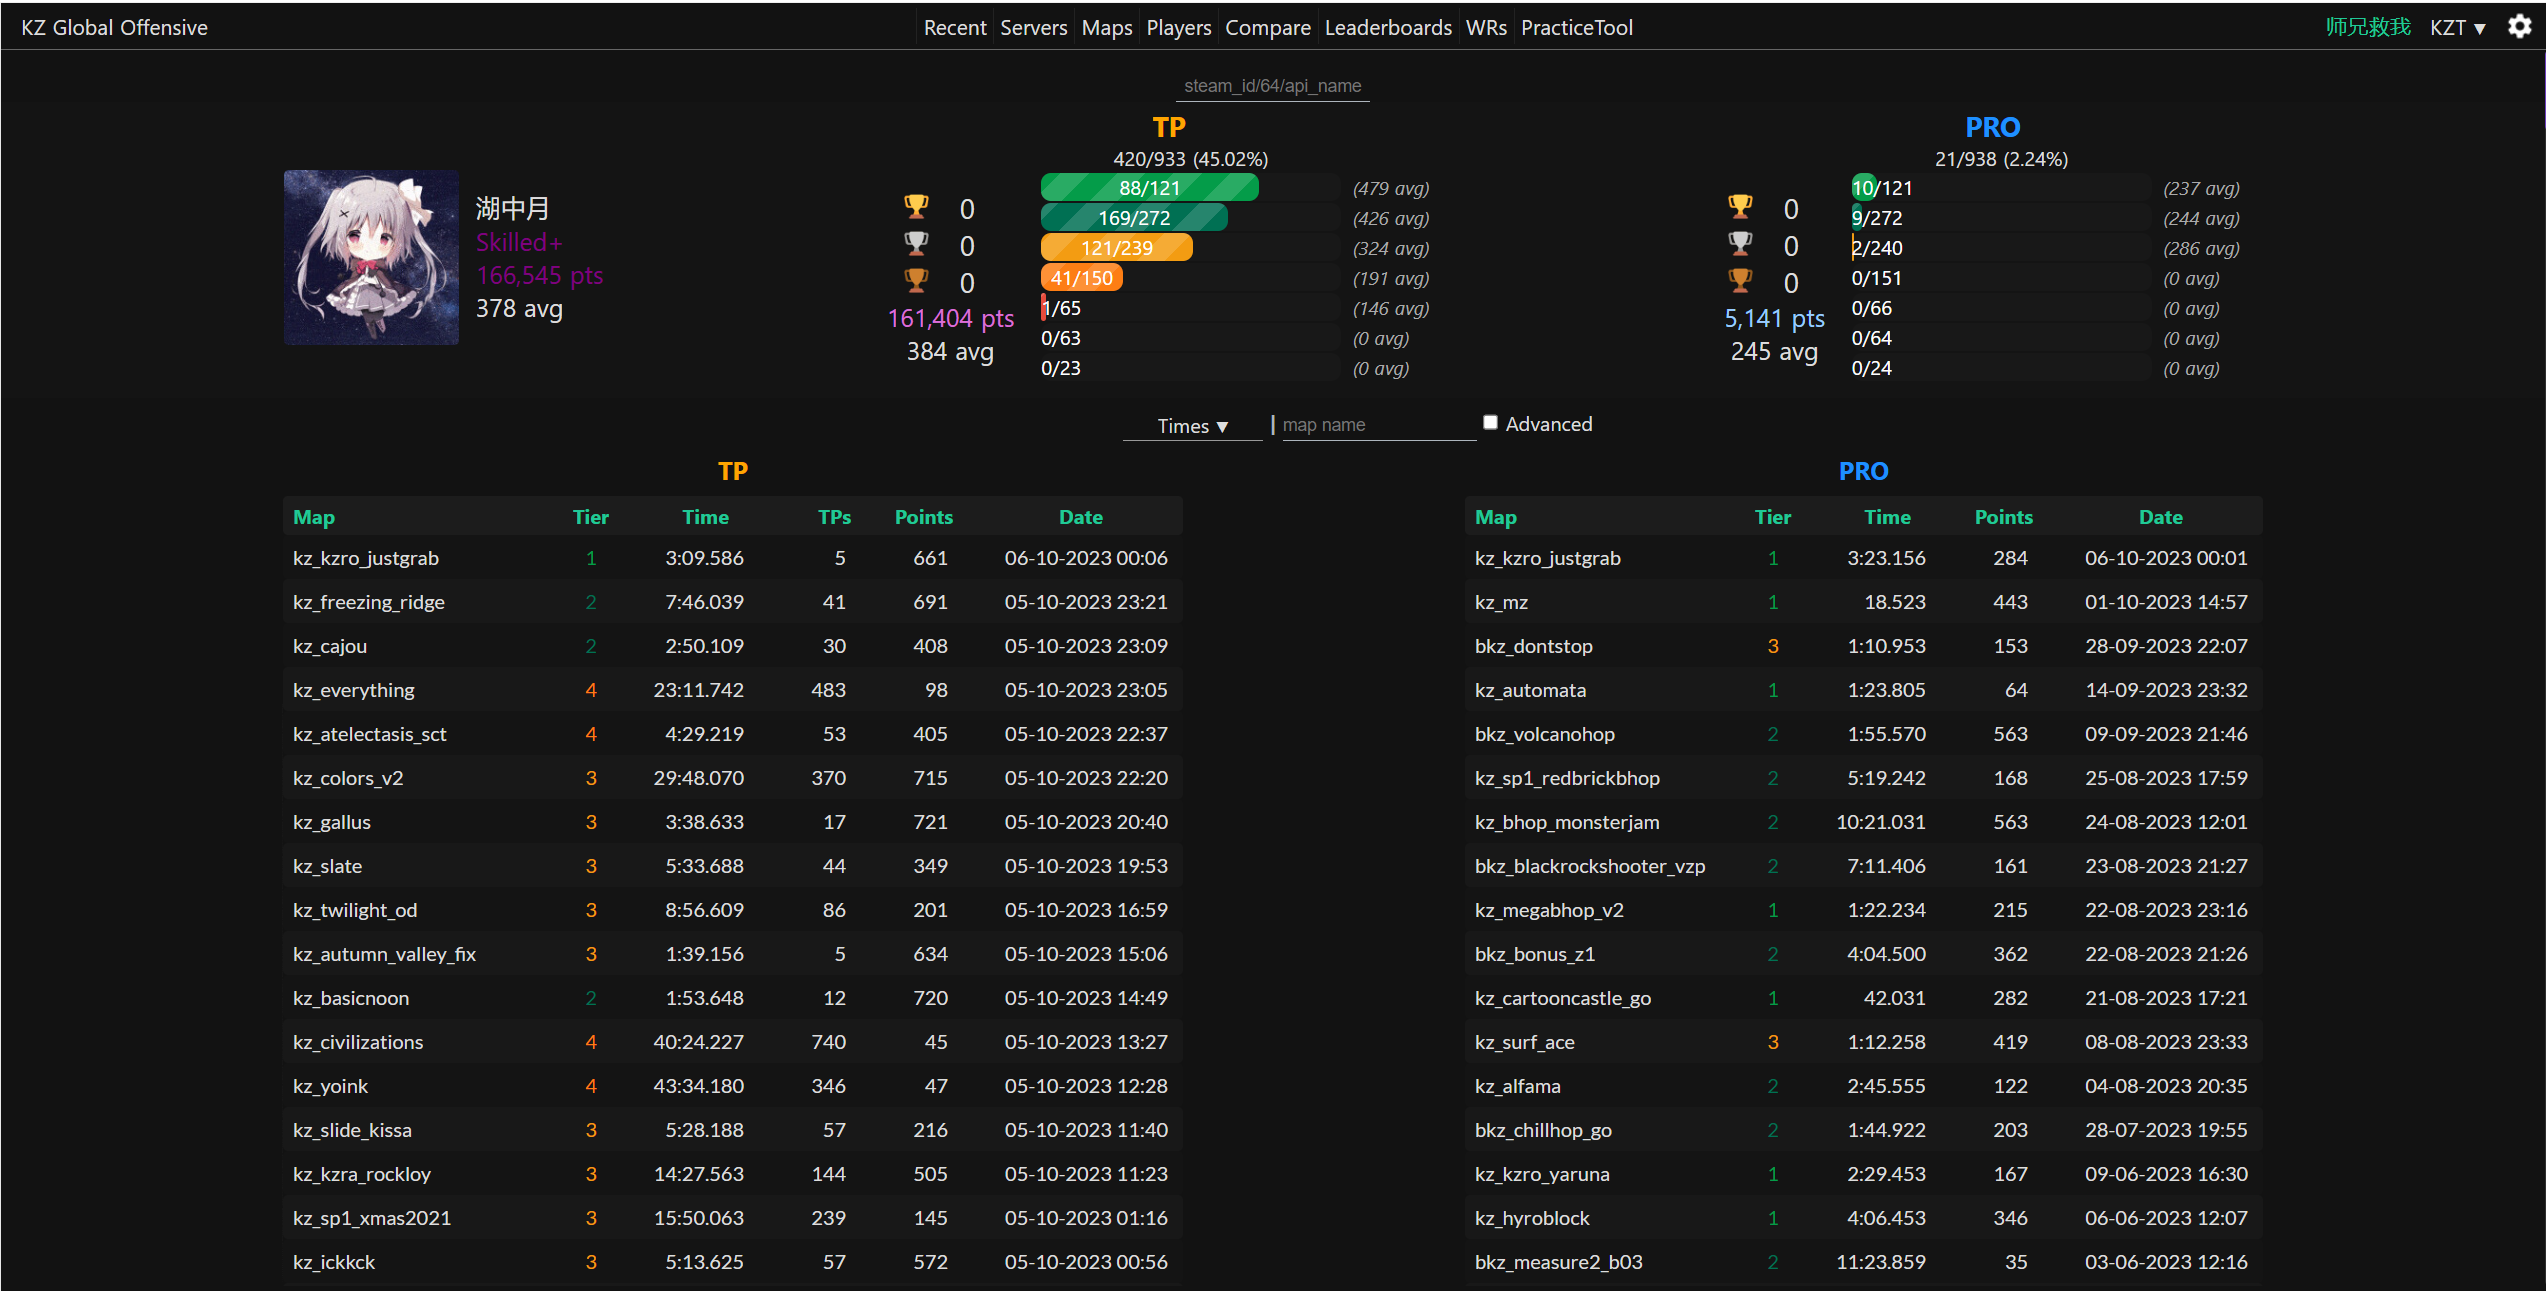Focus the steam_id search field
Viewport: 2546px width, 1291px height.
pos(1273,86)
